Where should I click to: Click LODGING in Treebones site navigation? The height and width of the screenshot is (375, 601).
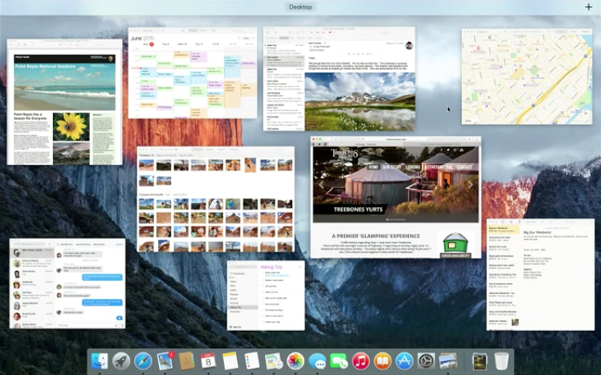(x=413, y=167)
